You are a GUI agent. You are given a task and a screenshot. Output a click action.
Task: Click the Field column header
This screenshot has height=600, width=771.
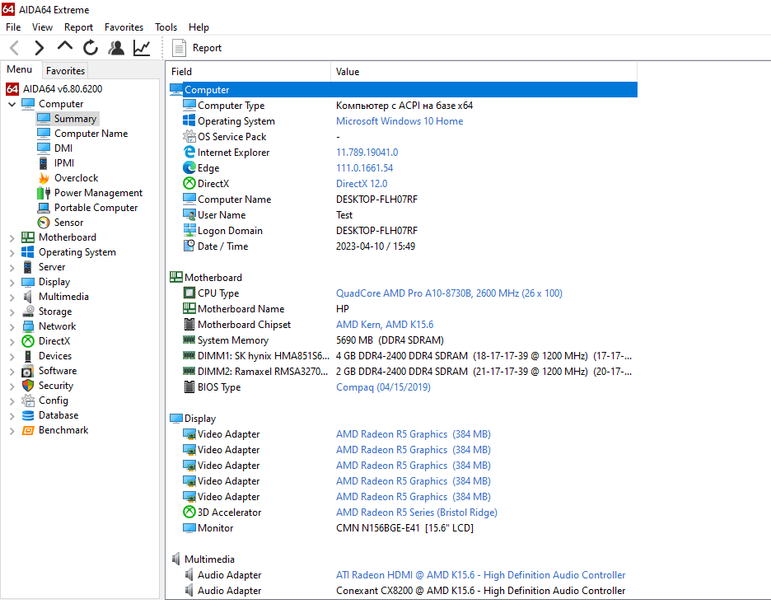[249, 72]
